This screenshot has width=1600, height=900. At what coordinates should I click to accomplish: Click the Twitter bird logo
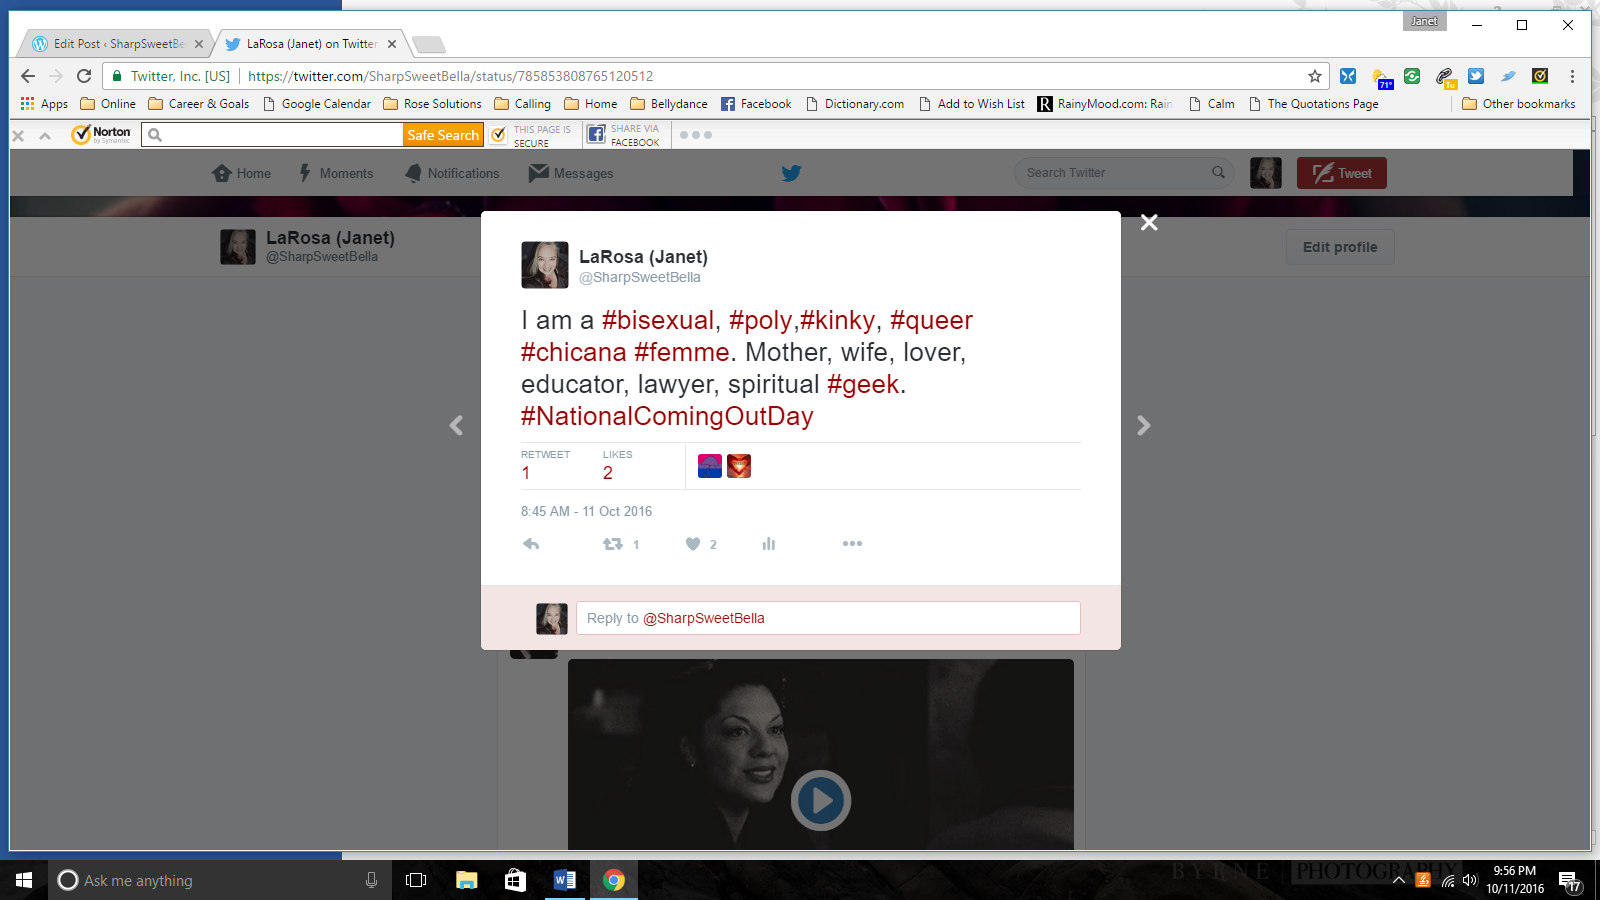coord(791,172)
